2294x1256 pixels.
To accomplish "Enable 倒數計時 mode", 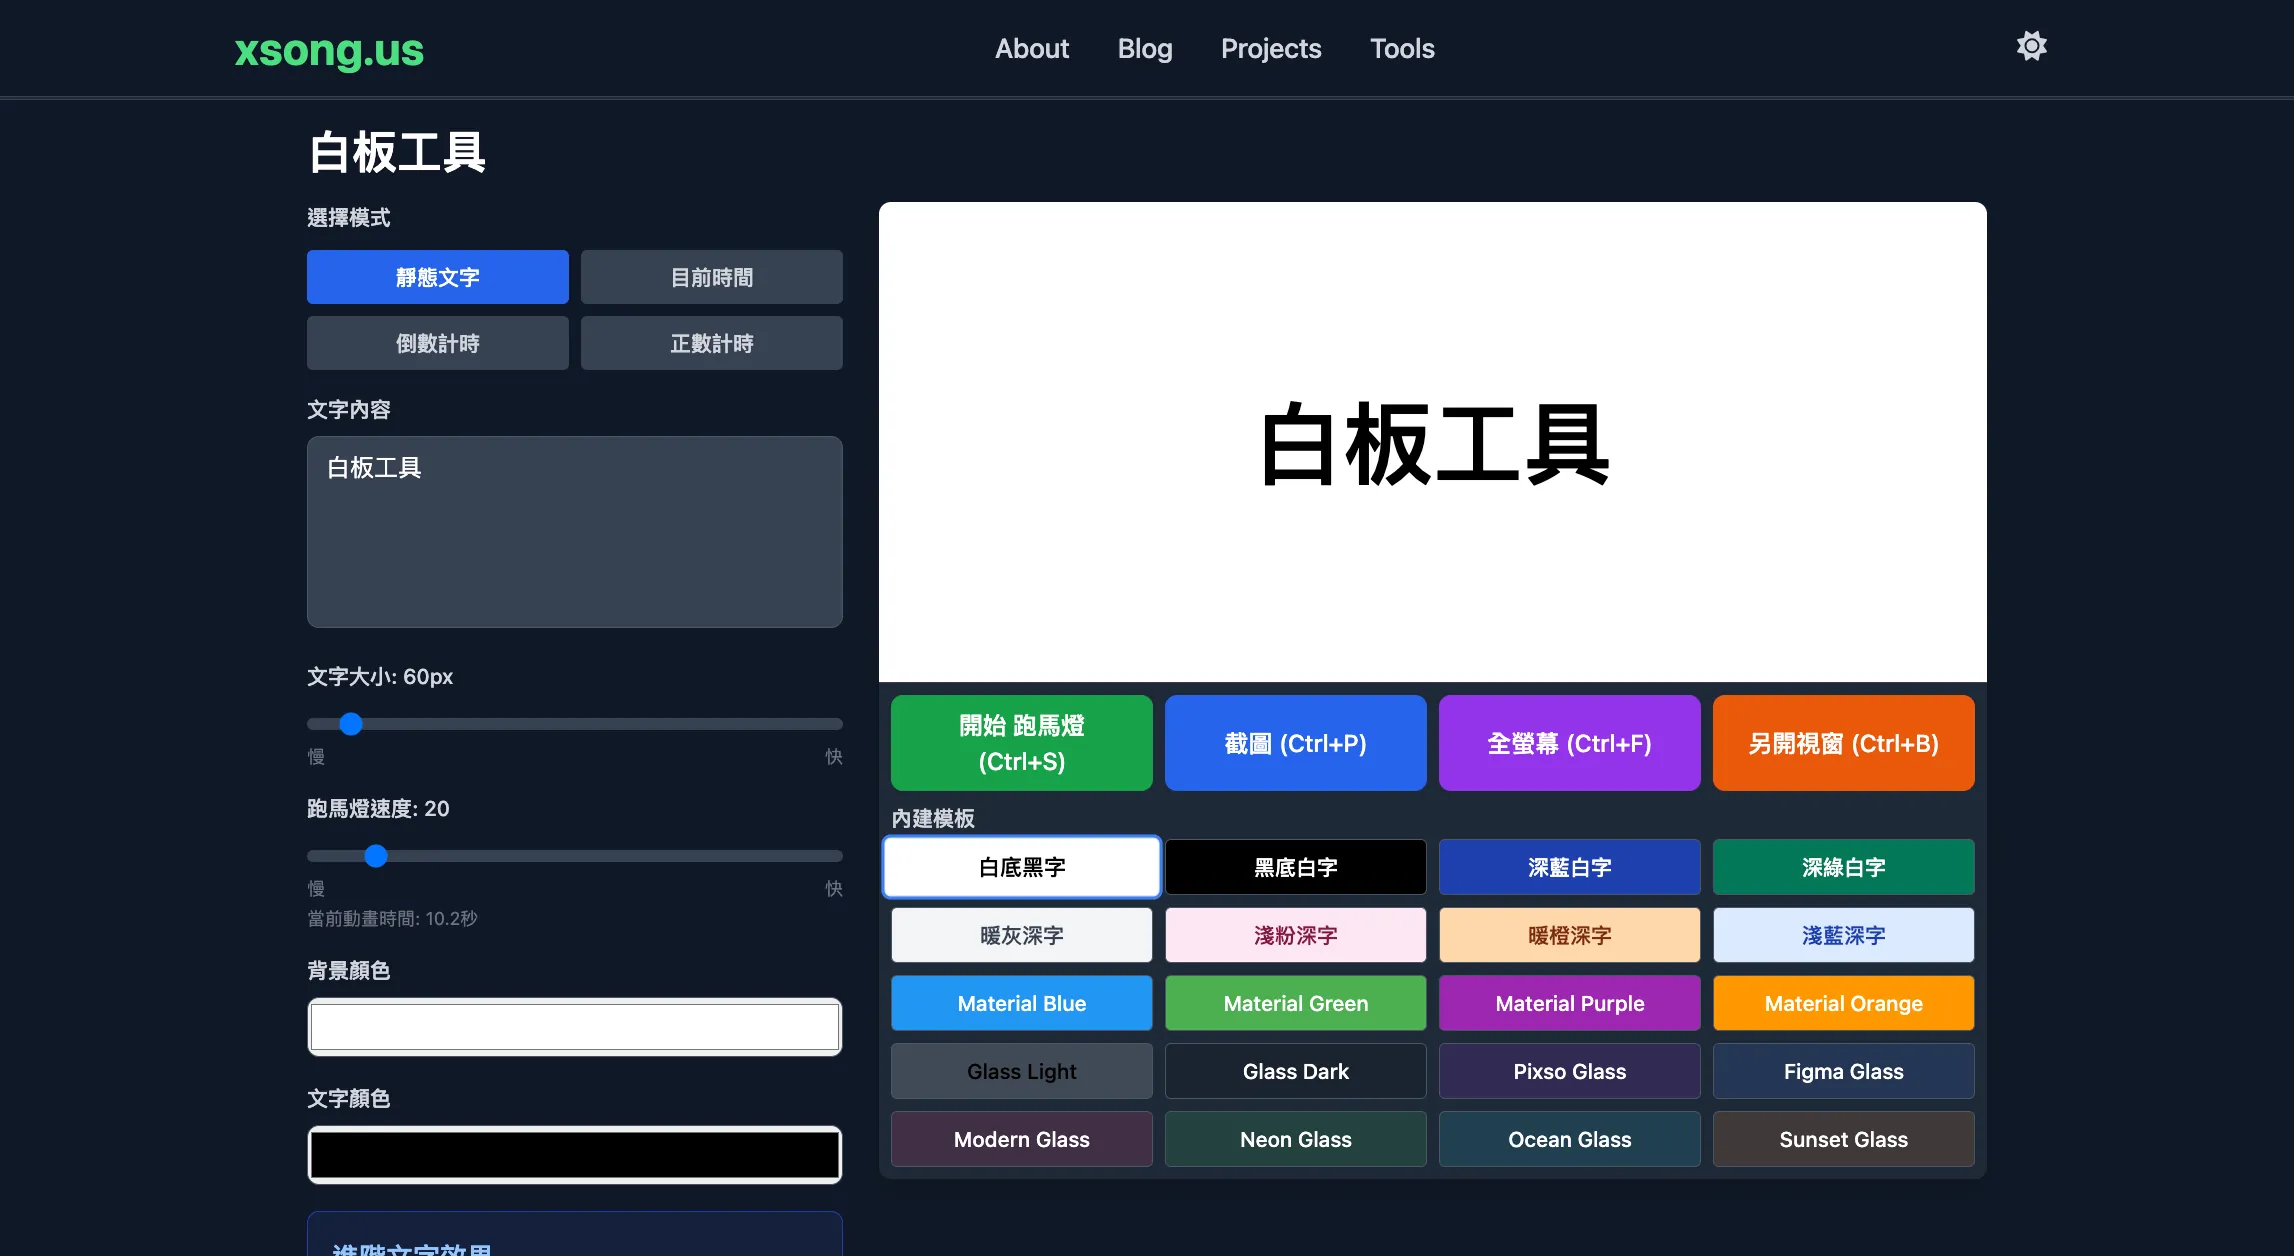I will [x=437, y=343].
